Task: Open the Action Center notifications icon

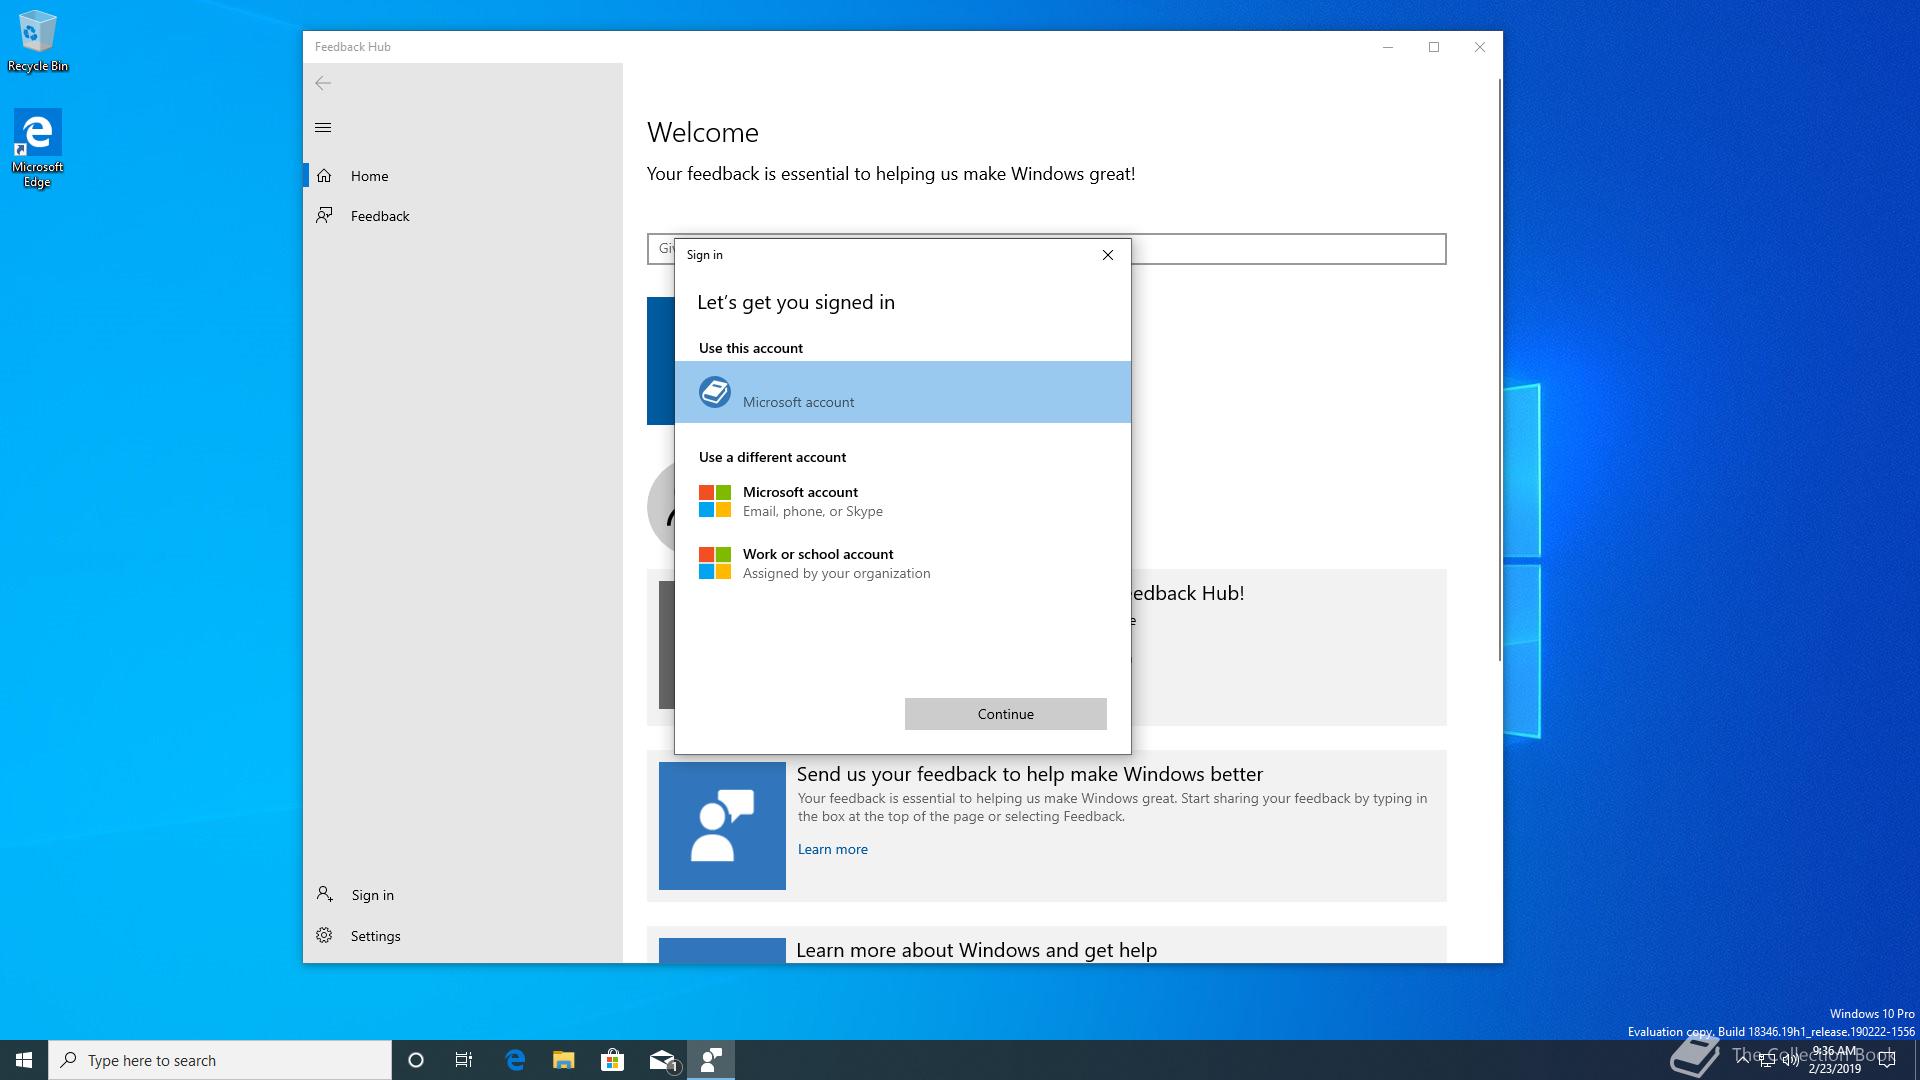Action: (1887, 1060)
